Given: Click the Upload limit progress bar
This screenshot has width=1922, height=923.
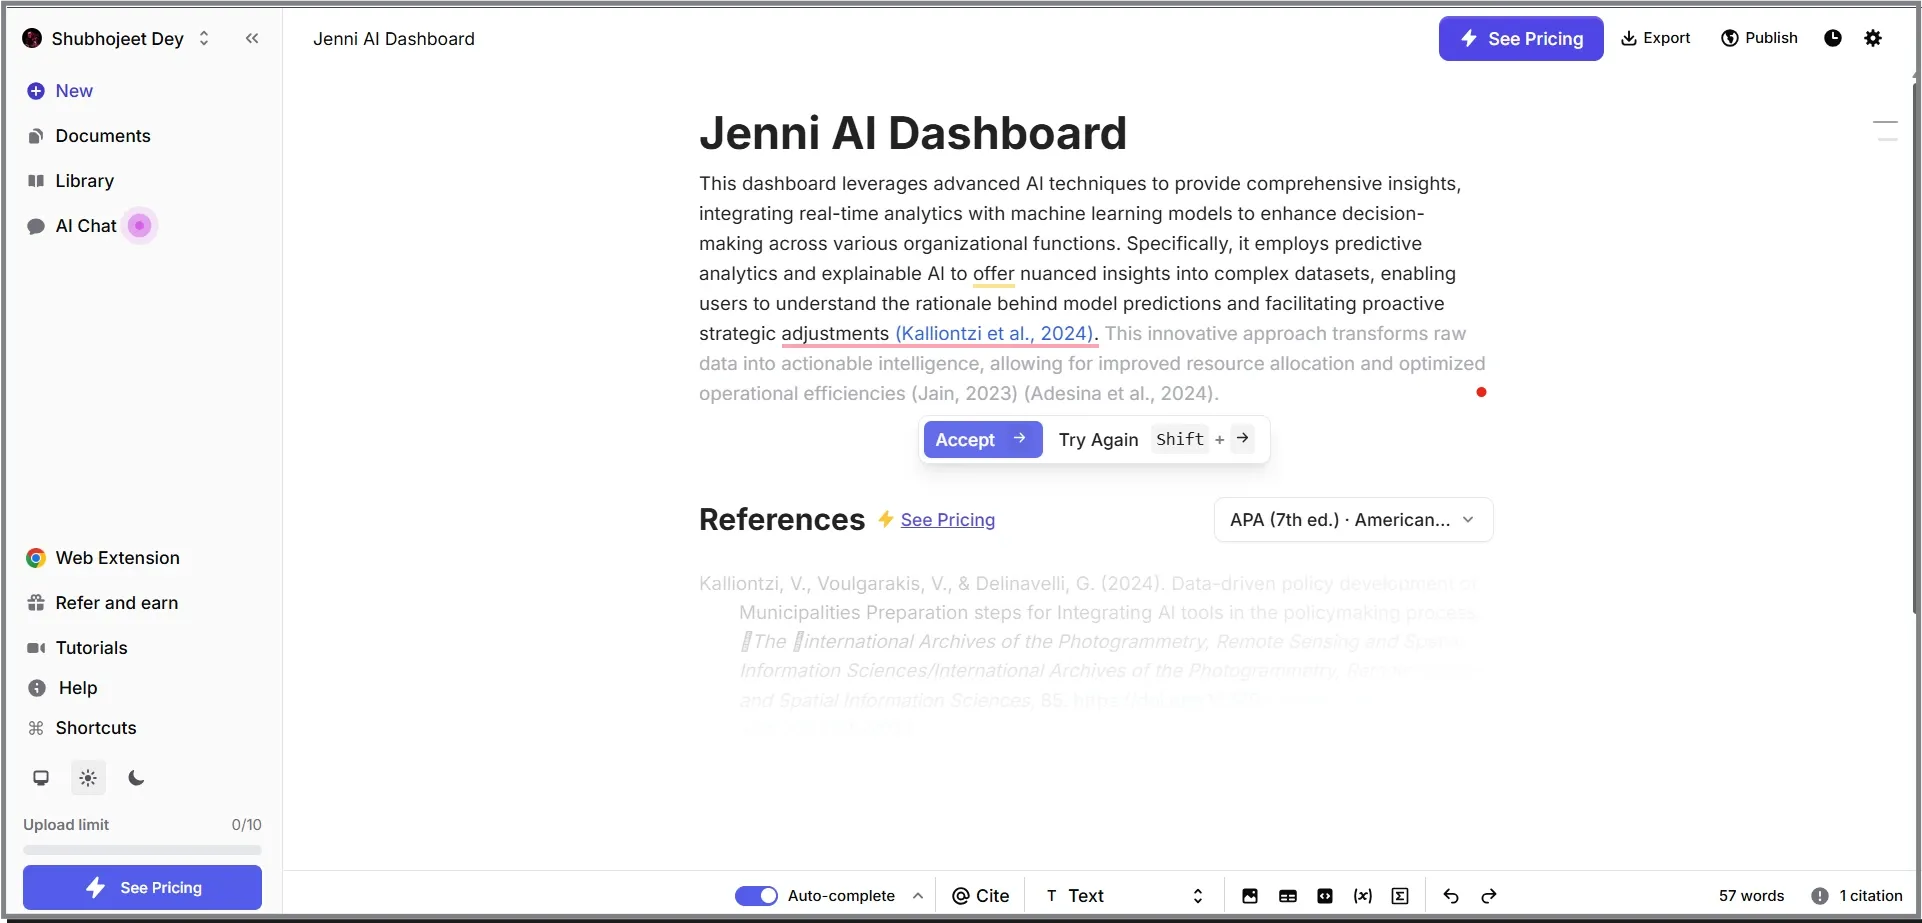Looking at the screenshot, I should pyautogui.click(x=142, y=850).
